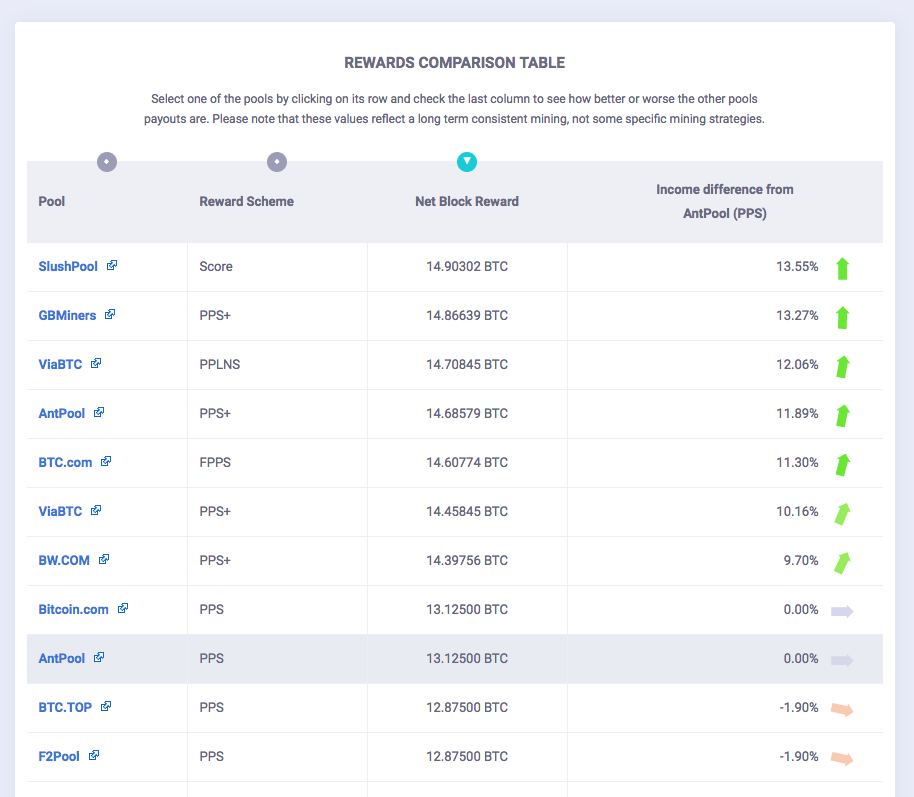The height and width of the screenshot is (797, 914).
Task: Click the orange arrow beside F2Pool's -1.90%
Action: click(x=842, y=758)
